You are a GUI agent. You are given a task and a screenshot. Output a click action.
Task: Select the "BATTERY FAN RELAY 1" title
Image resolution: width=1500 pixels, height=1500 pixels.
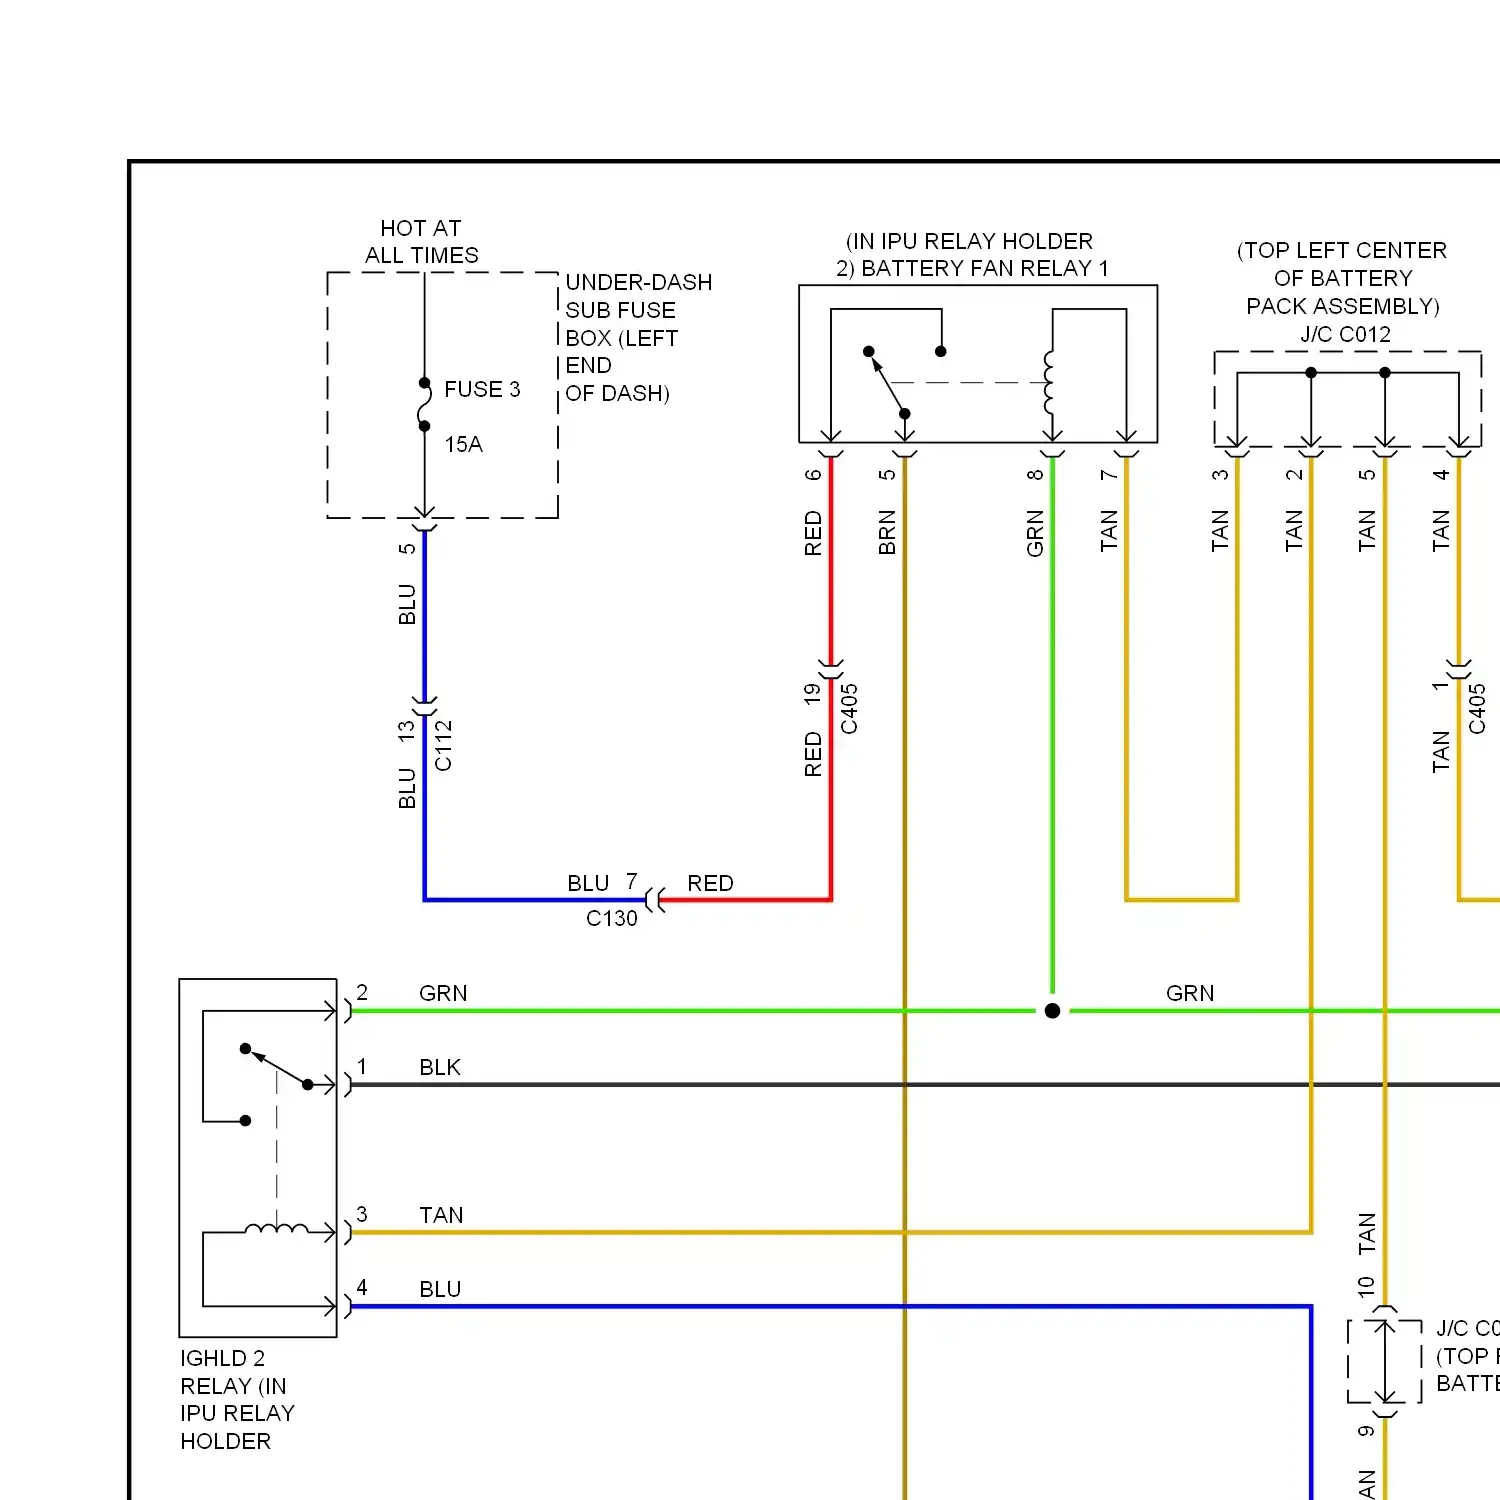coord(985,268)
